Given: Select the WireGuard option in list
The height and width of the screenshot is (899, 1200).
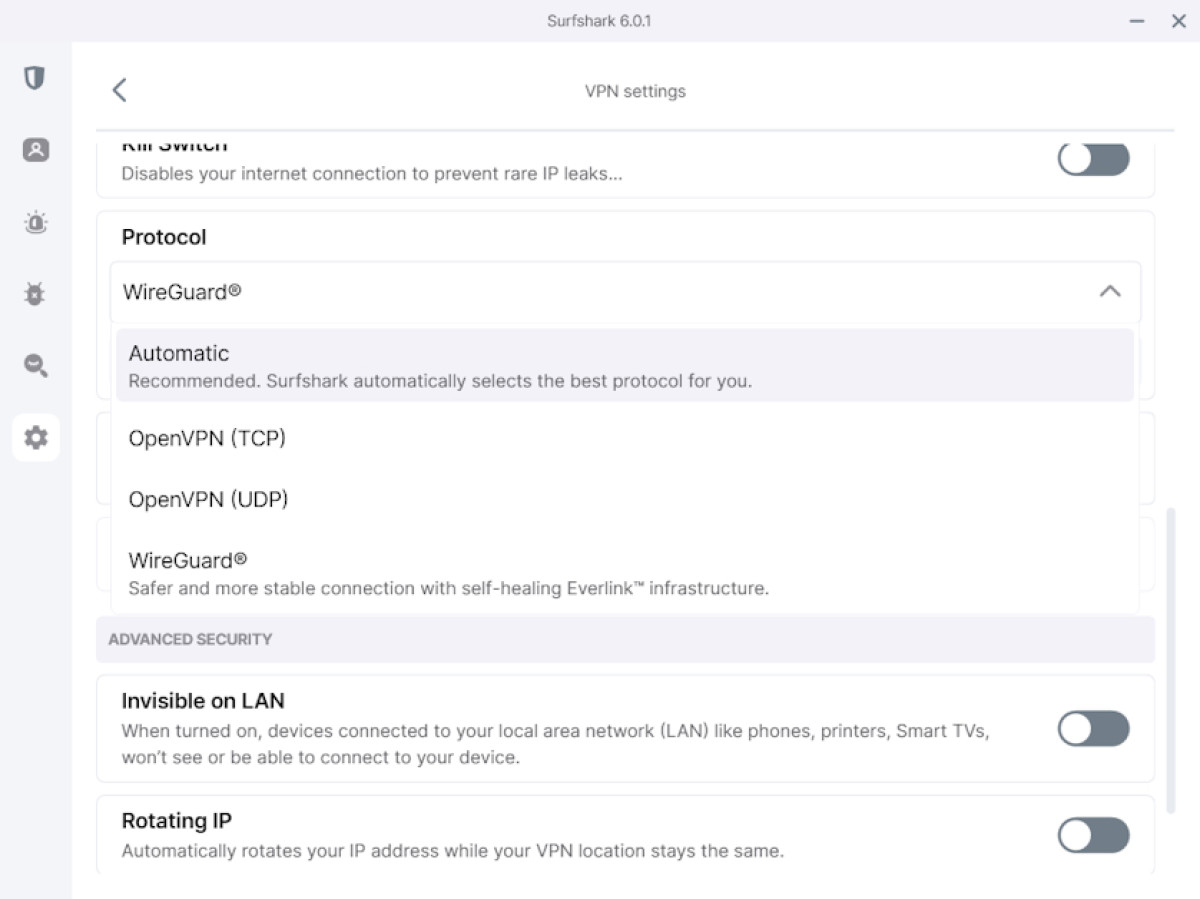Looking at the screenshot, I should [x=625, y=573].
